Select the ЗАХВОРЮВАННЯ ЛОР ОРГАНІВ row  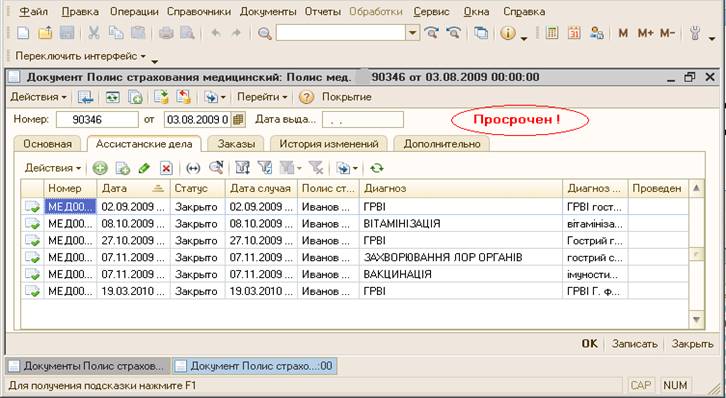[355, 257]
